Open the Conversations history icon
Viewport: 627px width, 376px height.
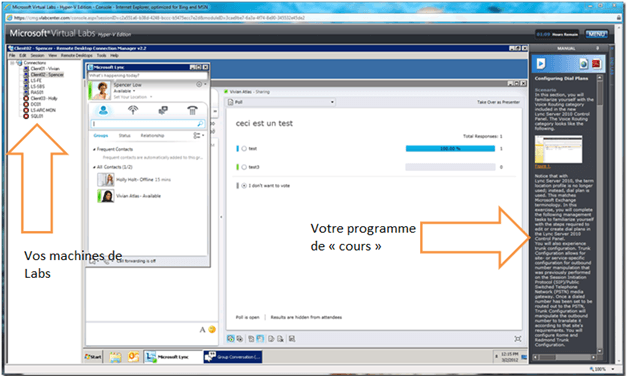(x=163, y=110)
